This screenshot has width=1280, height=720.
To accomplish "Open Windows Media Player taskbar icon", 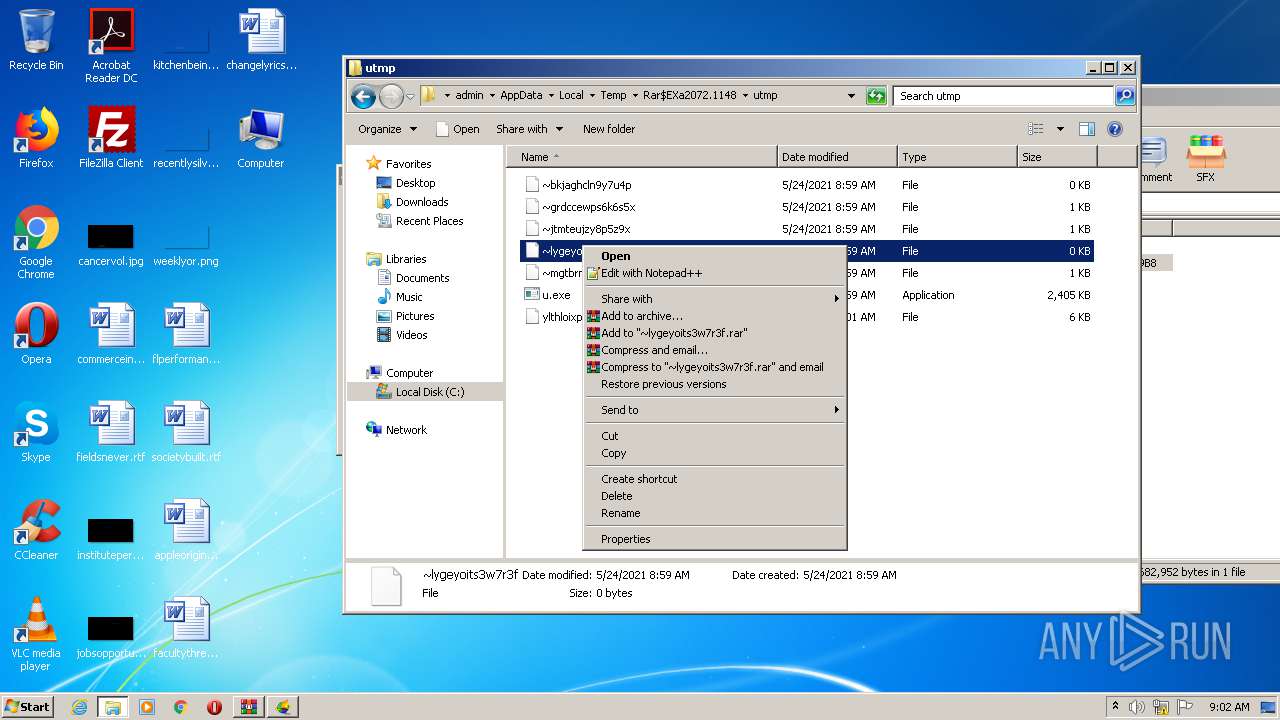I will coord(147,707).
